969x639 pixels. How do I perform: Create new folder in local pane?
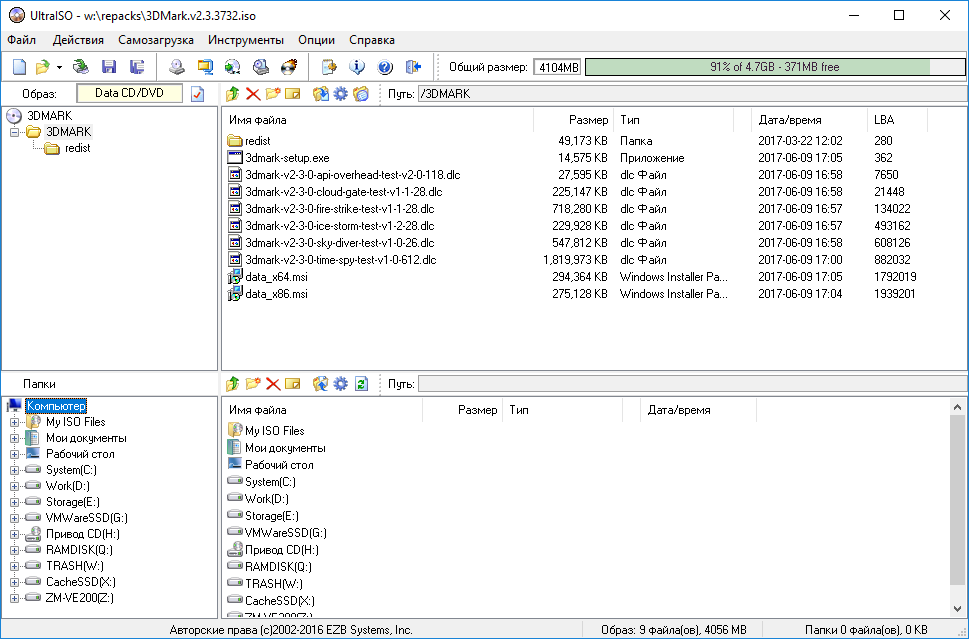point(253,384)
